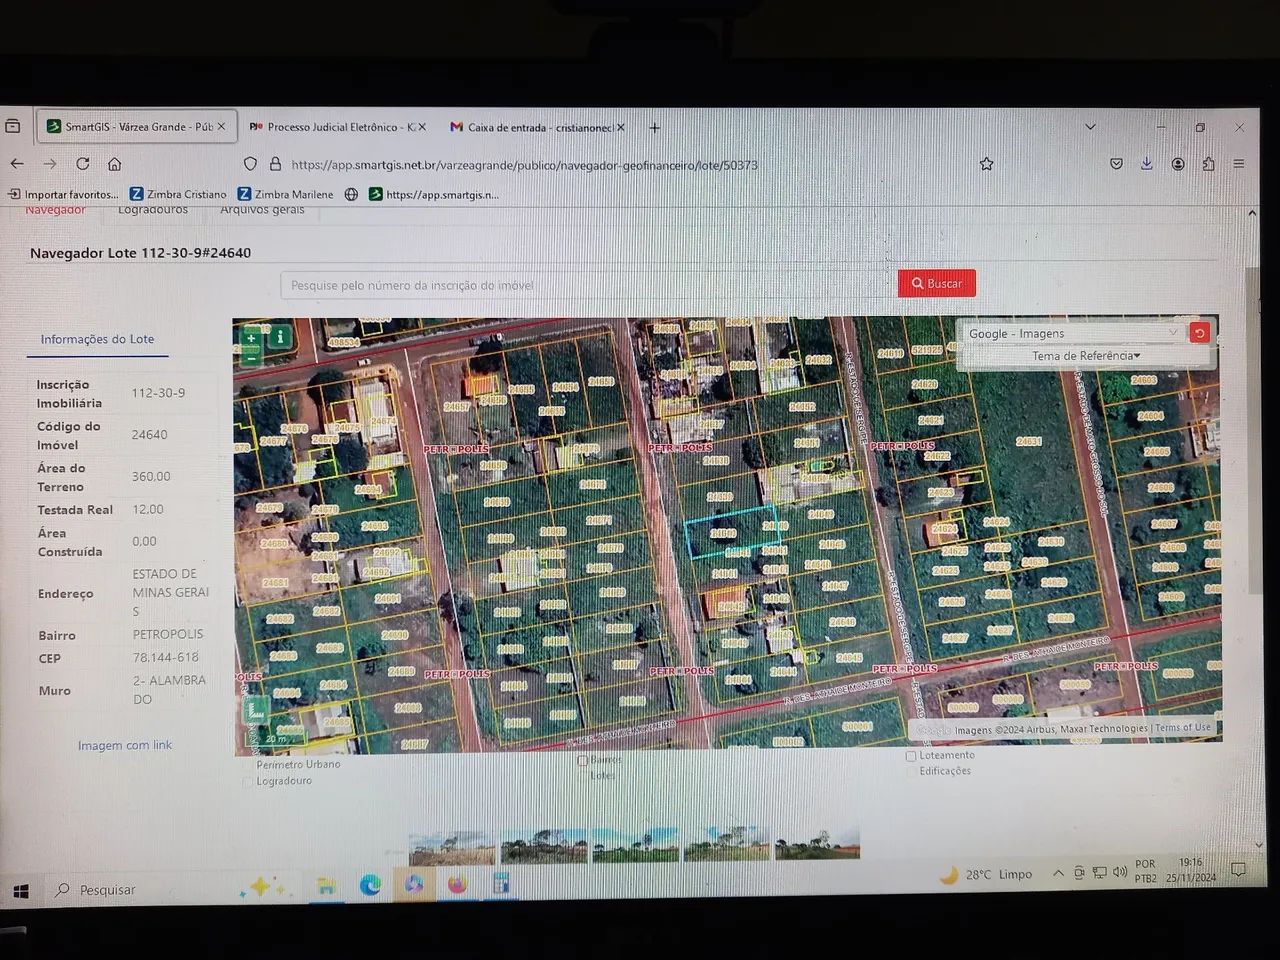Expand the Tema de Referência dropdown
The width and height of the screenshot is (1280, 960).
1086,356
